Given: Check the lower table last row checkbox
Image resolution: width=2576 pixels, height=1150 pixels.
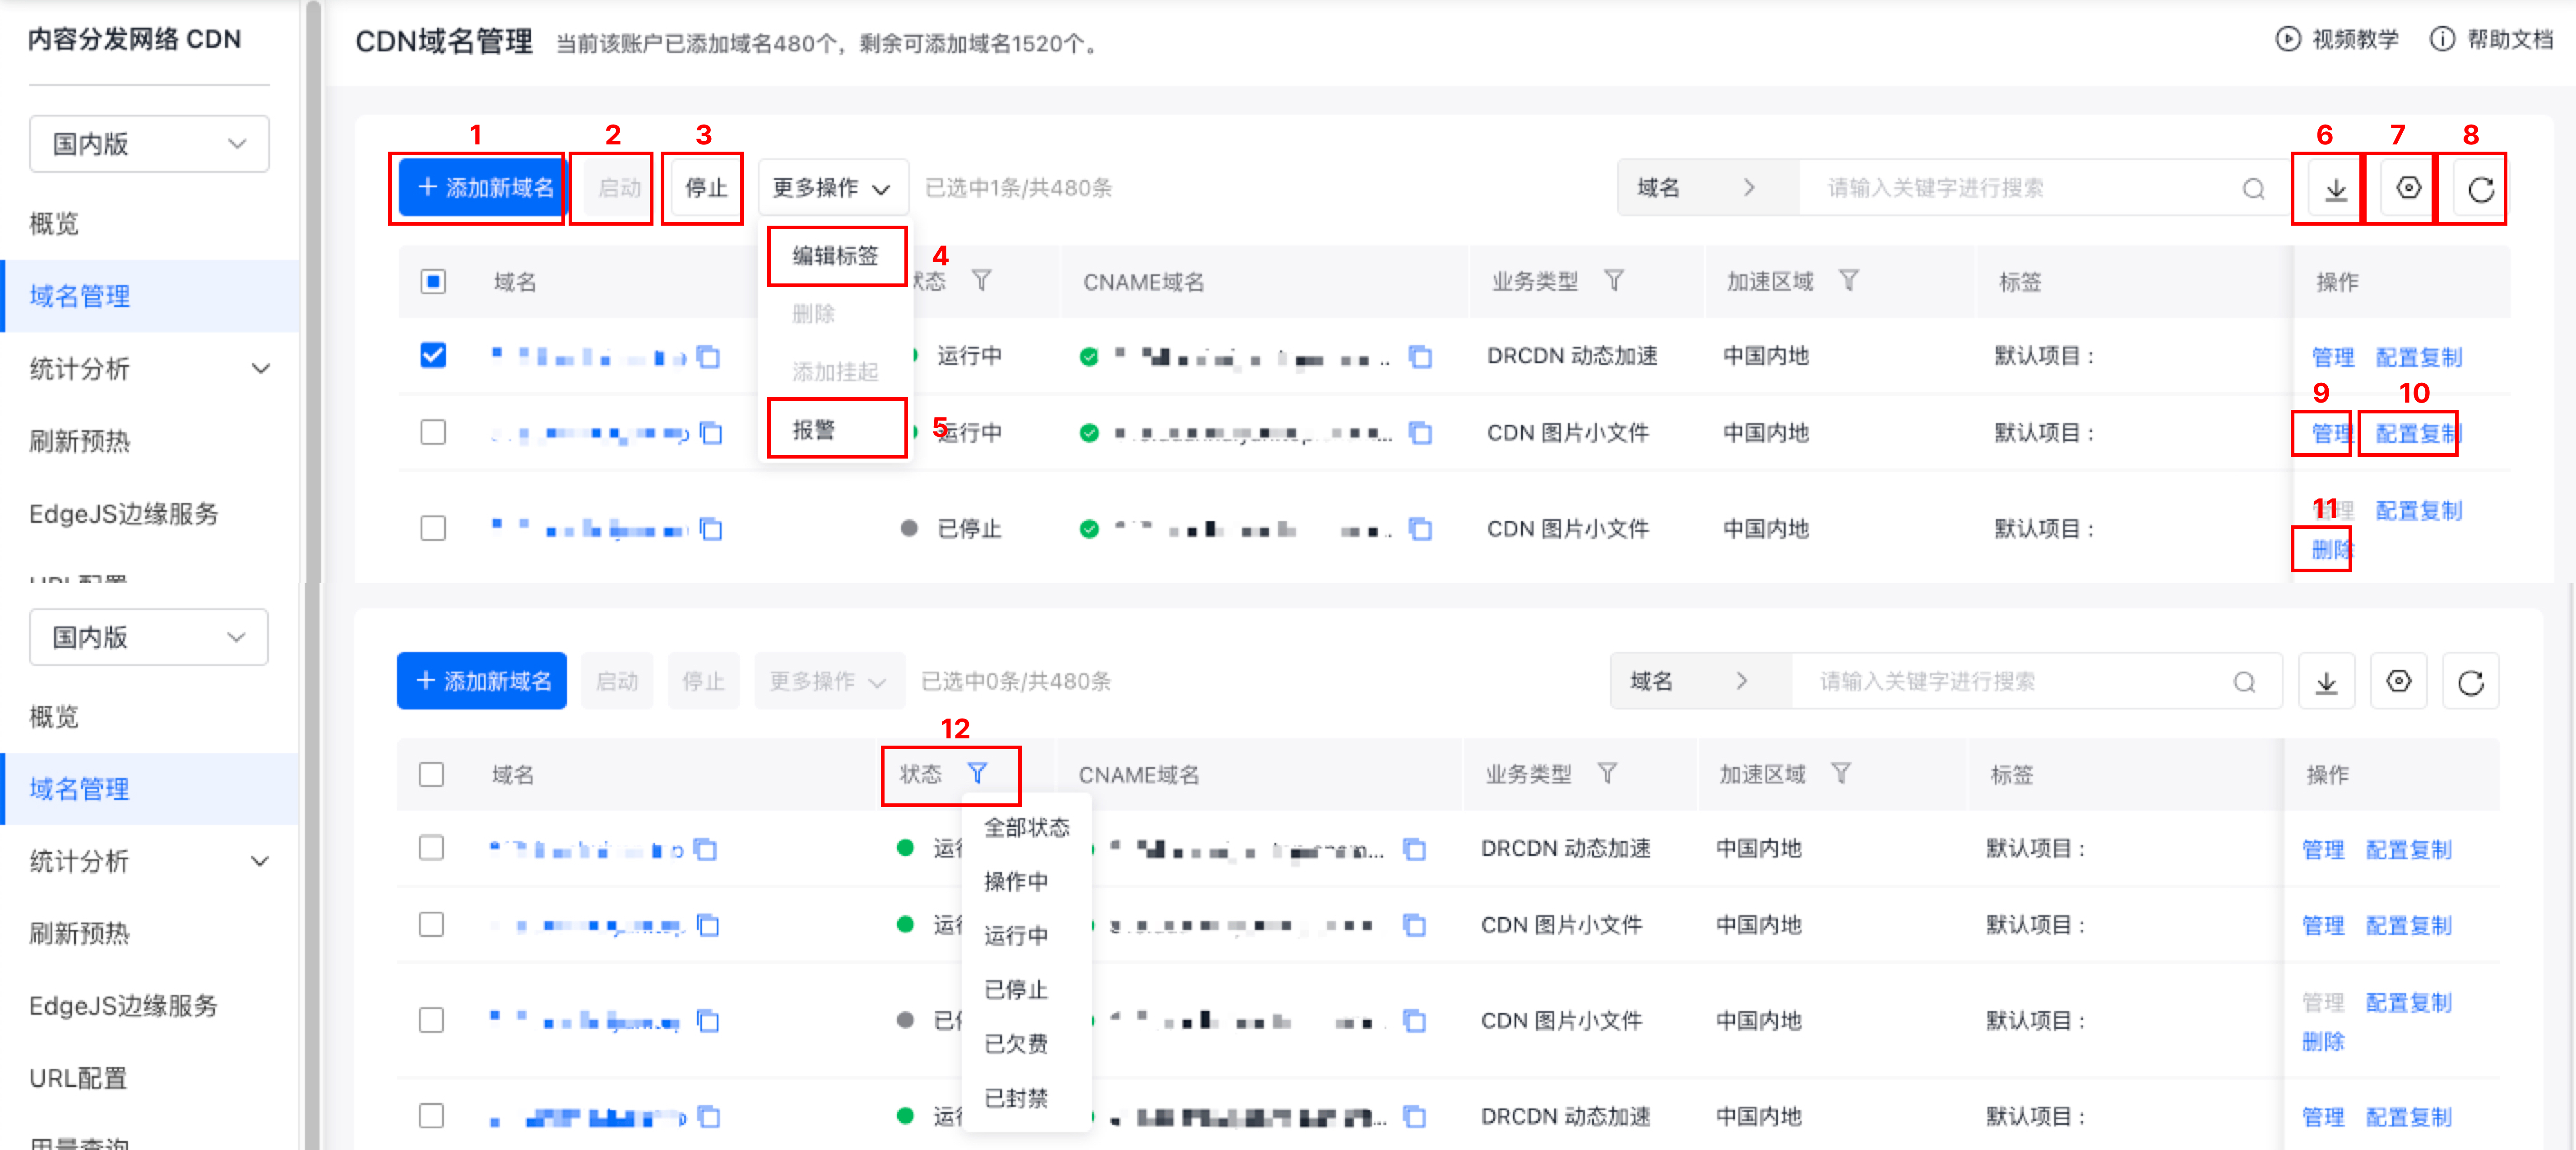Looking at the screenshot, I should click(431, 1116).
